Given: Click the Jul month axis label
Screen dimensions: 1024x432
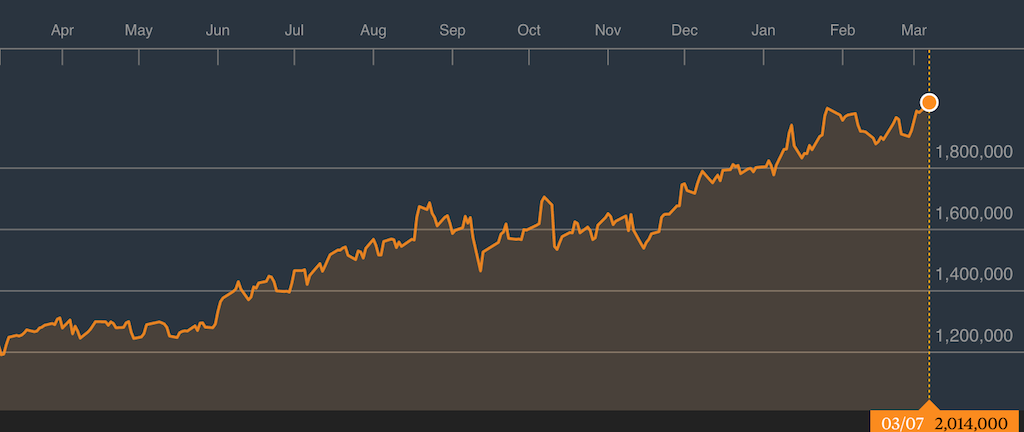Looking at the screenshot, I should pyautogui.click(x=294, y=30).
